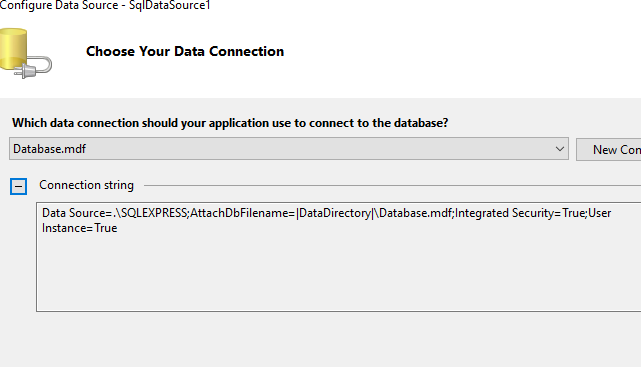Click Instance=True on the second line

[x=80, y=228]
